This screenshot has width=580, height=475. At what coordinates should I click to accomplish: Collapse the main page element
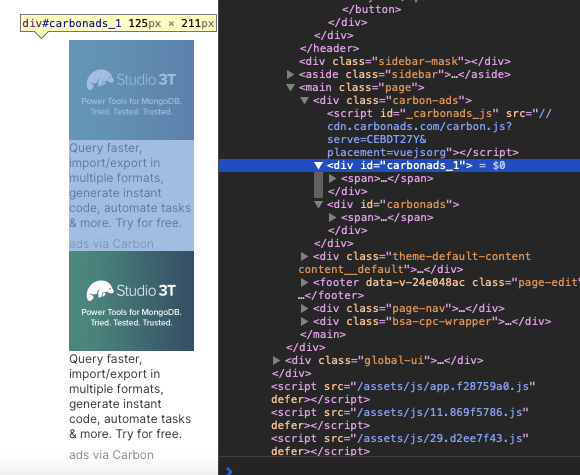click(291, 88)
